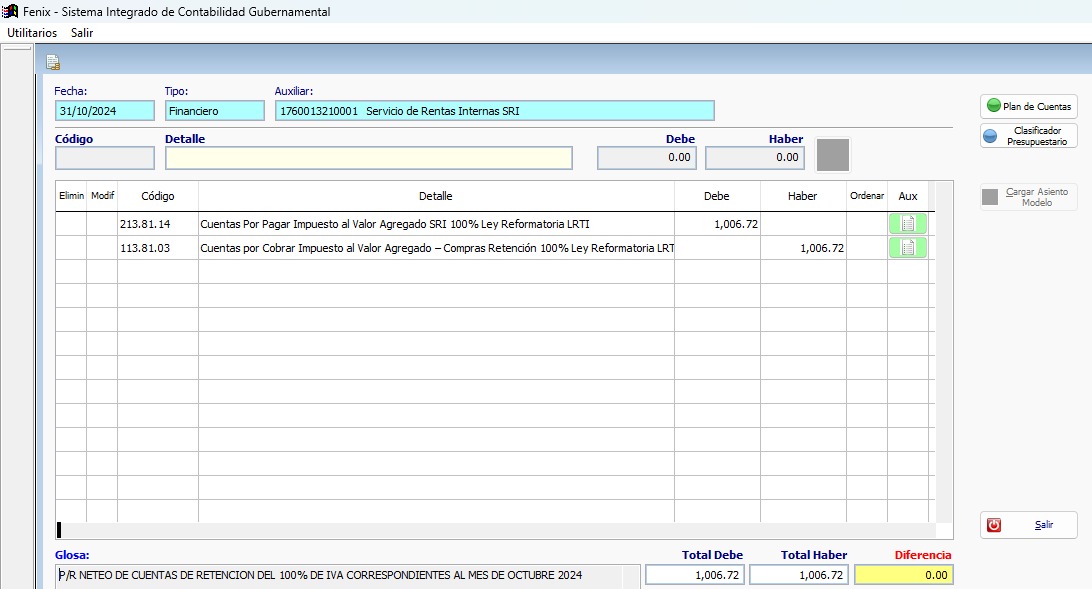Select the Fecha field showing 31/10/2024
This screenshot has width=1092, height=589.
click(105, 111)
